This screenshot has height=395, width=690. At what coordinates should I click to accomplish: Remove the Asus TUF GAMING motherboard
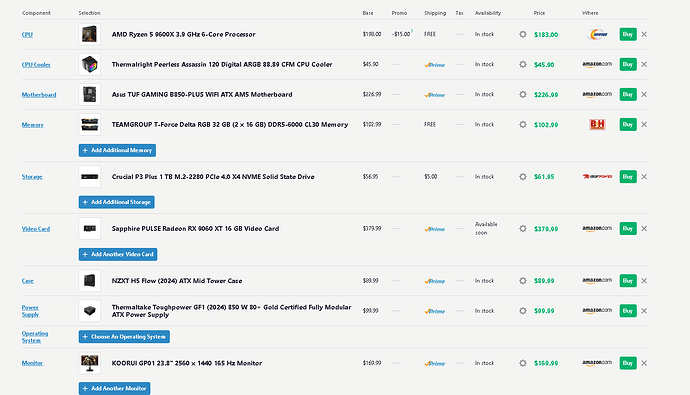(x=644, y=95)
